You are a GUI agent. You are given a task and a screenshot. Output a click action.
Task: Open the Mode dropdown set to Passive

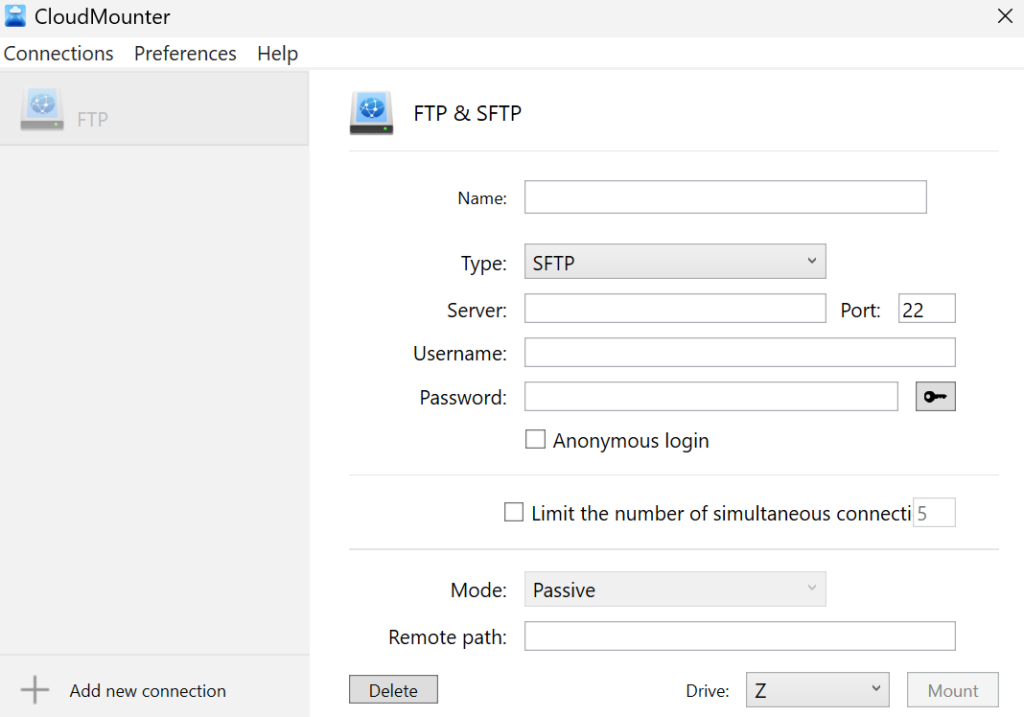675,590
